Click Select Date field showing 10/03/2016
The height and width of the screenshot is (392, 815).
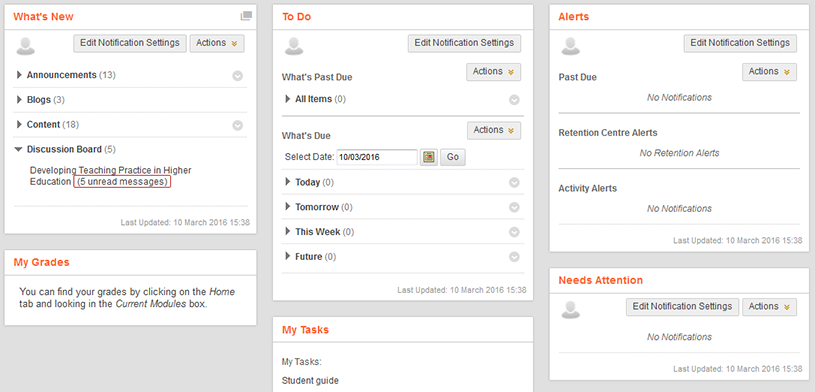point(377,157)
